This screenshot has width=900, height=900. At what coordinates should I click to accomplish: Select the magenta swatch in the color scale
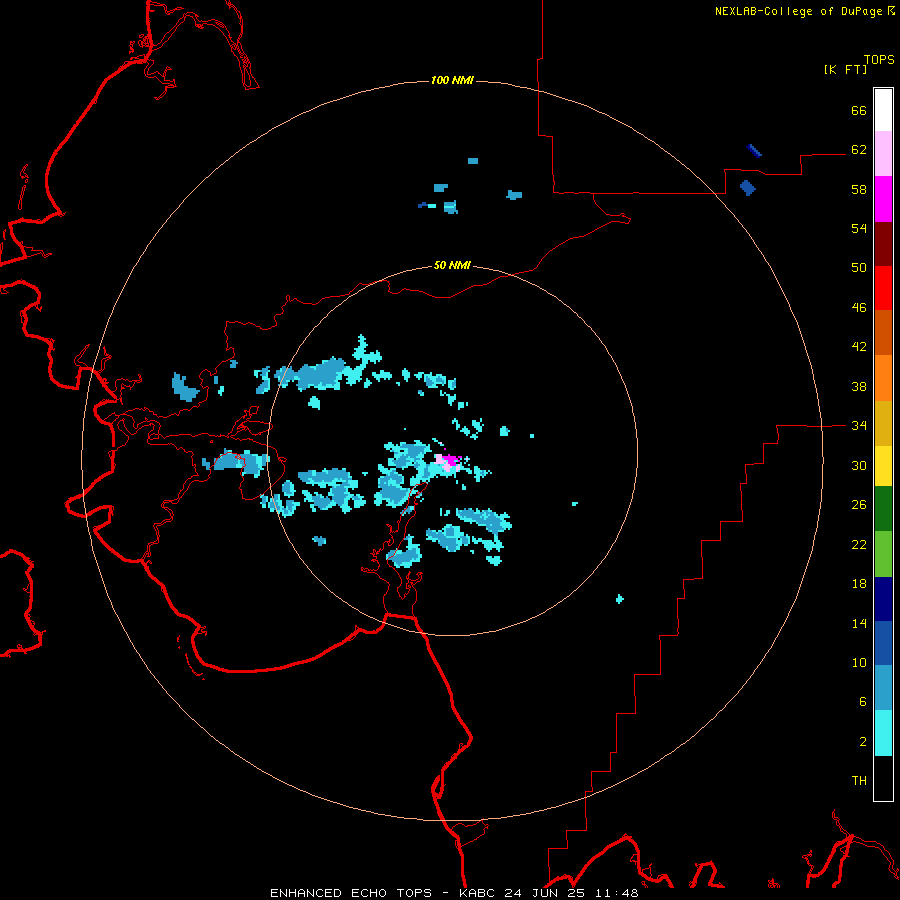(x=883, y=199)
